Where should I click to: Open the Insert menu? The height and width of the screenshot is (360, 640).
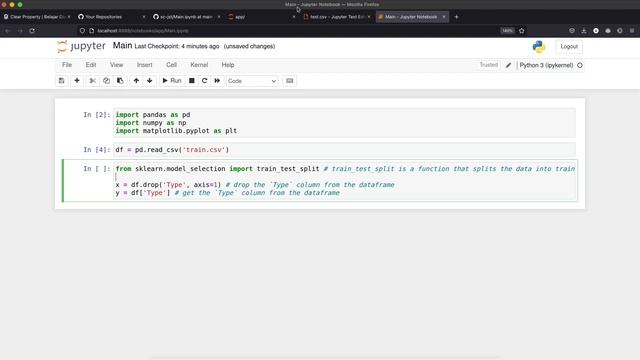144,65
